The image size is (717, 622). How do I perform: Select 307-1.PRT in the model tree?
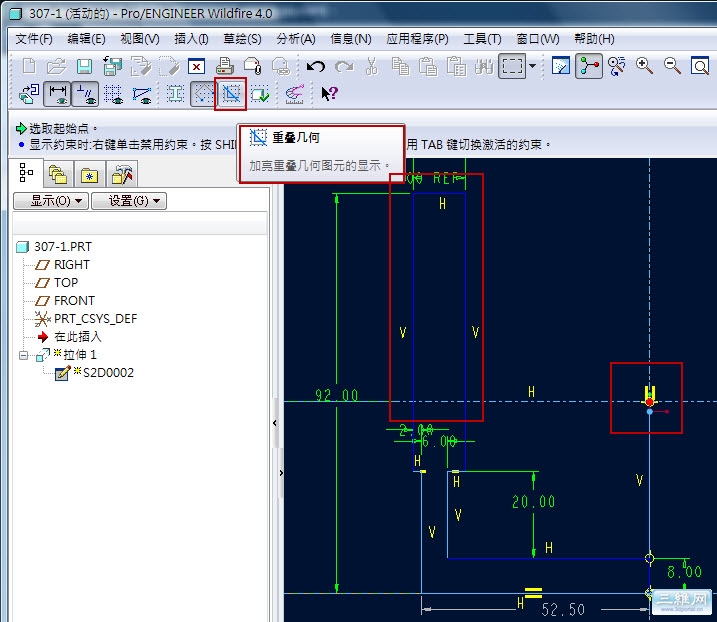[x=54, y=247]
